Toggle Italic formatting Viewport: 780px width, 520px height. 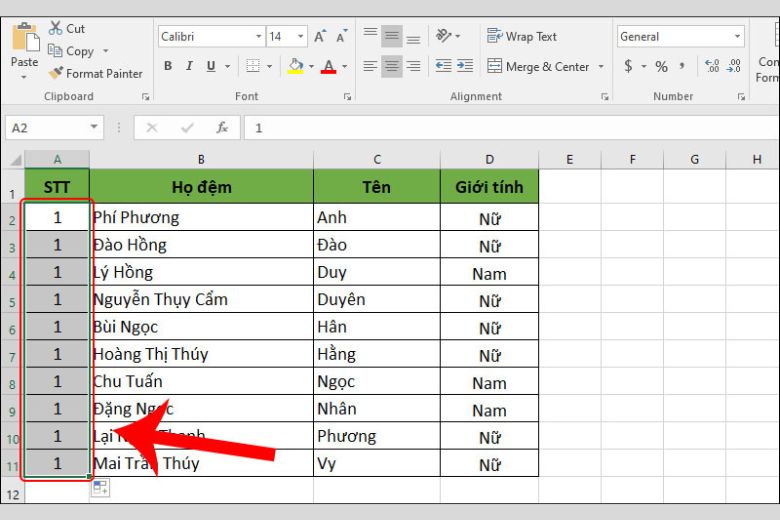[x=190, y=66]
